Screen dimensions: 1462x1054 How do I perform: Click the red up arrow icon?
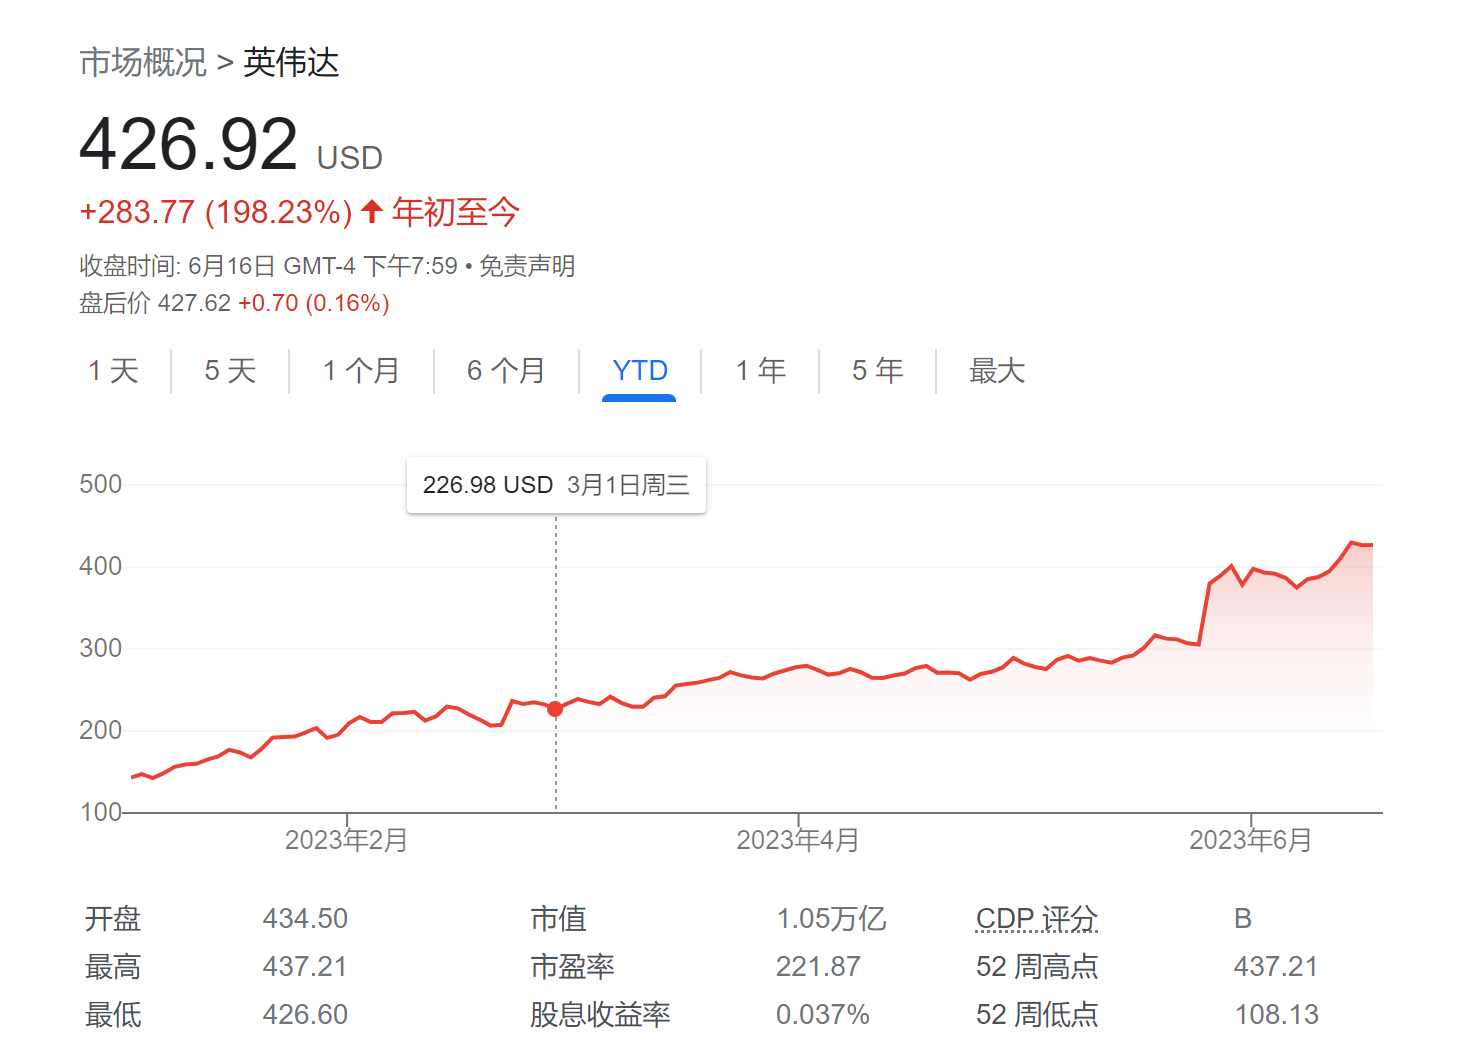point(372,212)
